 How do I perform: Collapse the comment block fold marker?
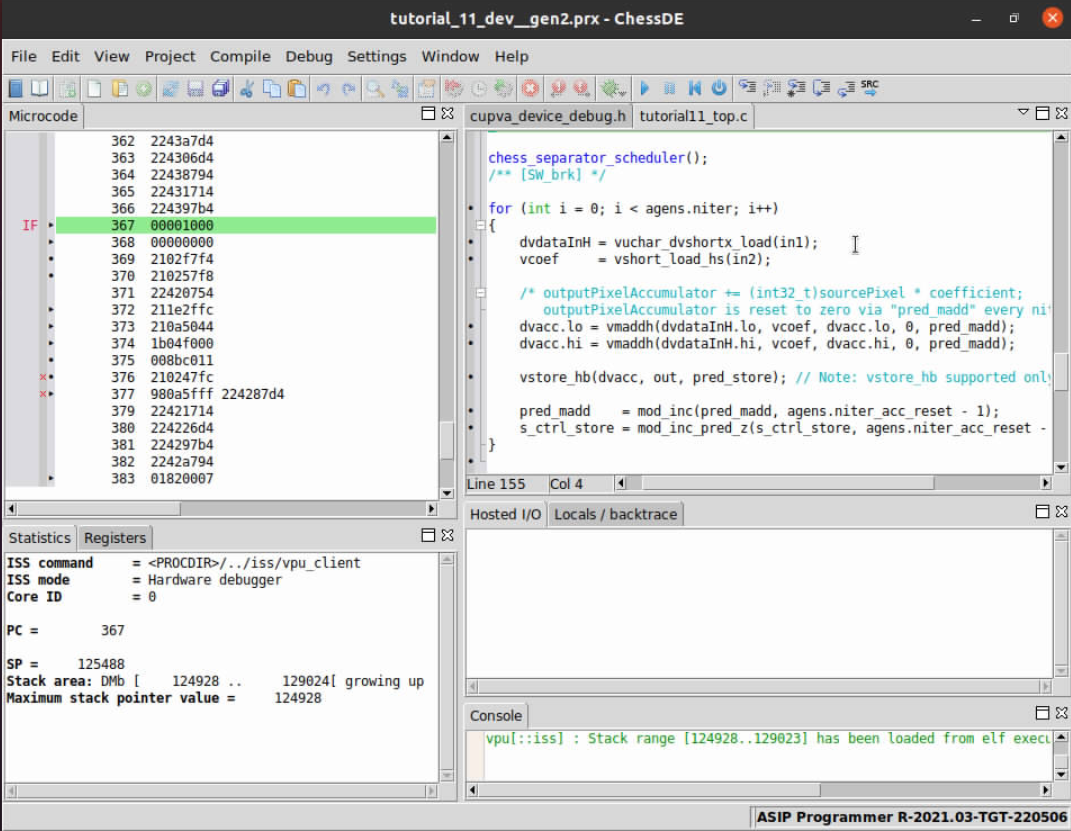point(481,293)
